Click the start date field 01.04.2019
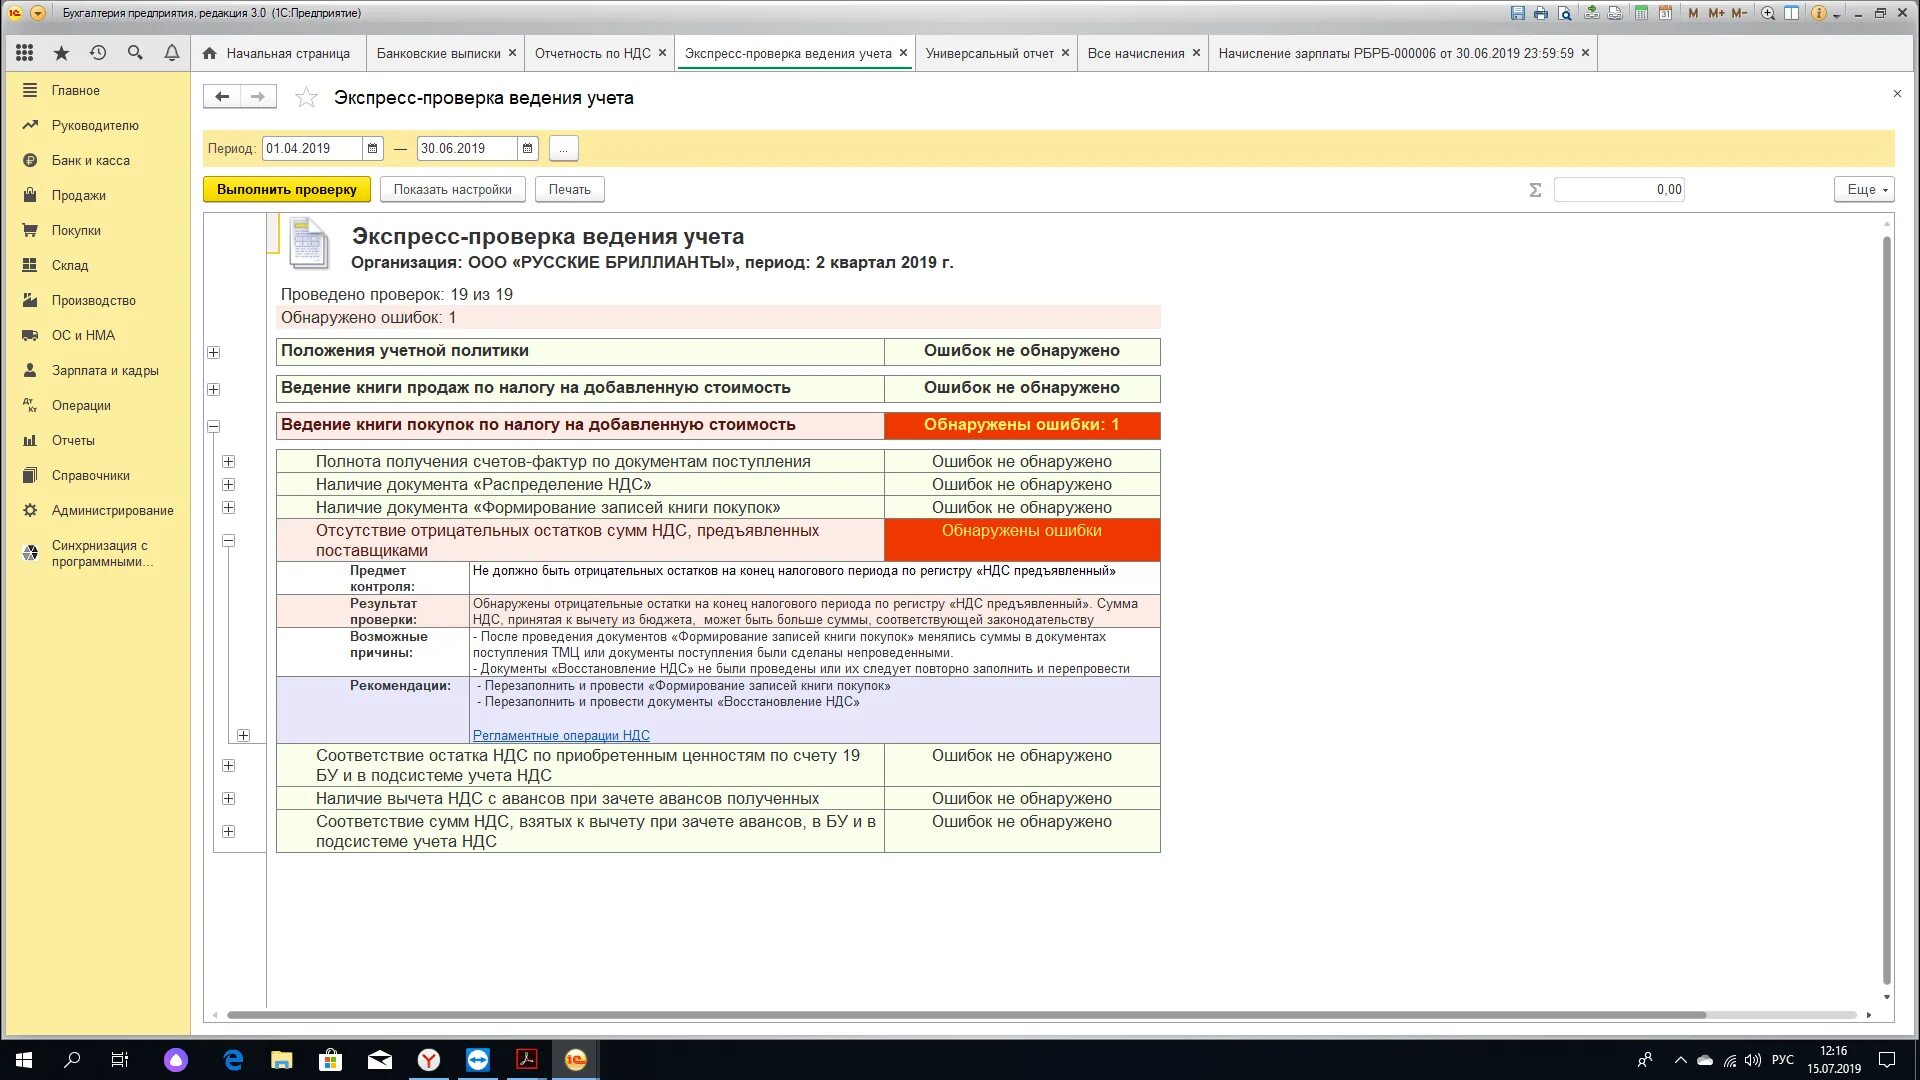This screenshot has height=1080, width=1920. (x=311, y=148)
